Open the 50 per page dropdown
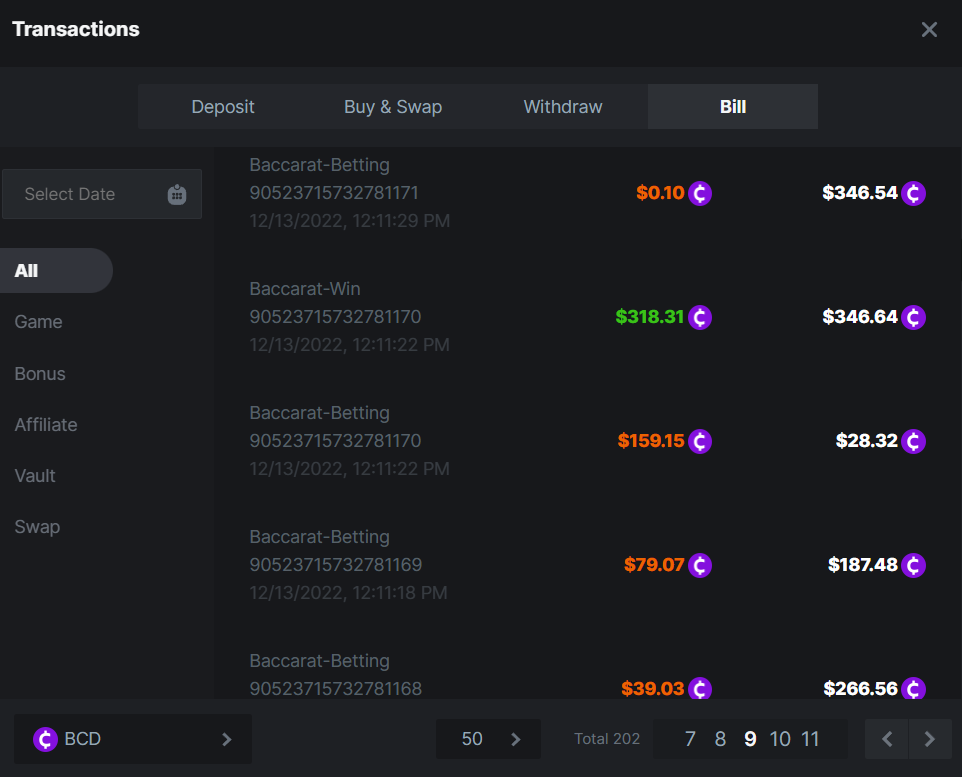The image size is (962, 777). point(488,739)
